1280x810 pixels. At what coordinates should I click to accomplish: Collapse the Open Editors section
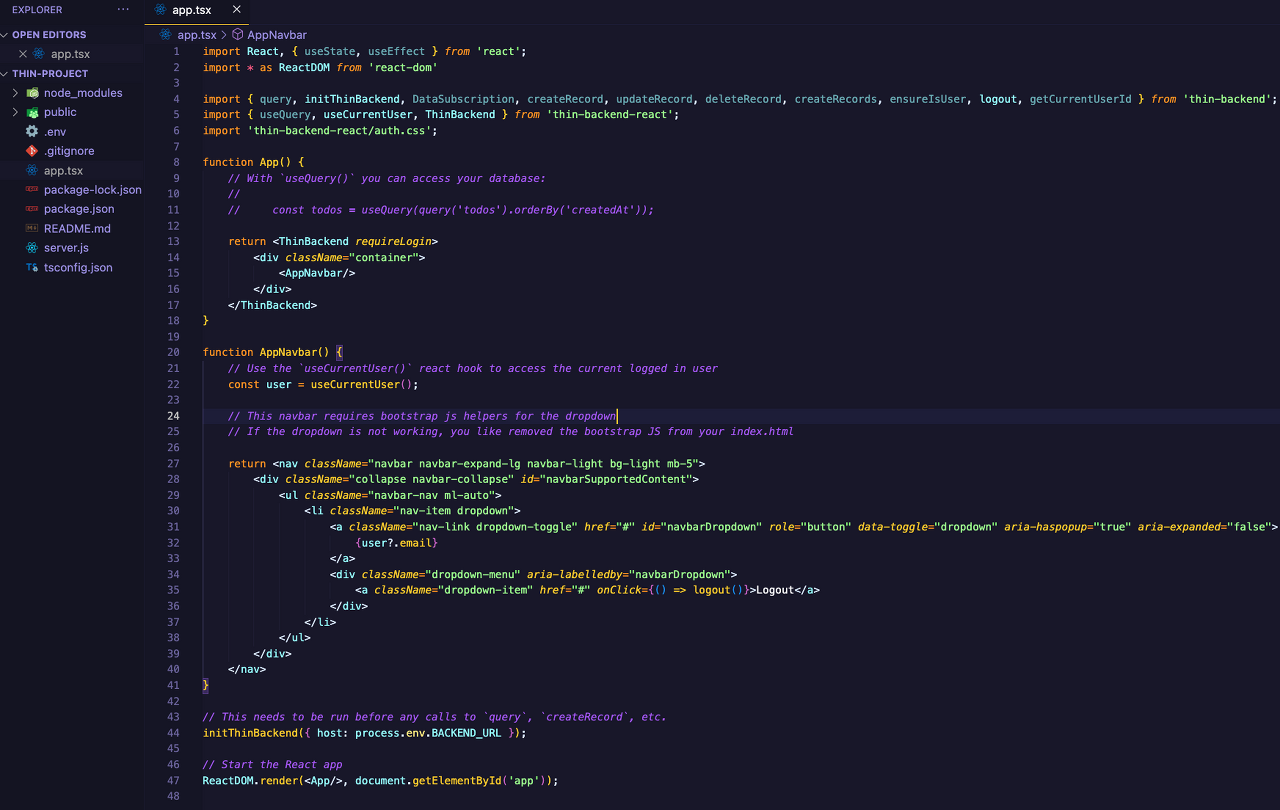point(6,35)
